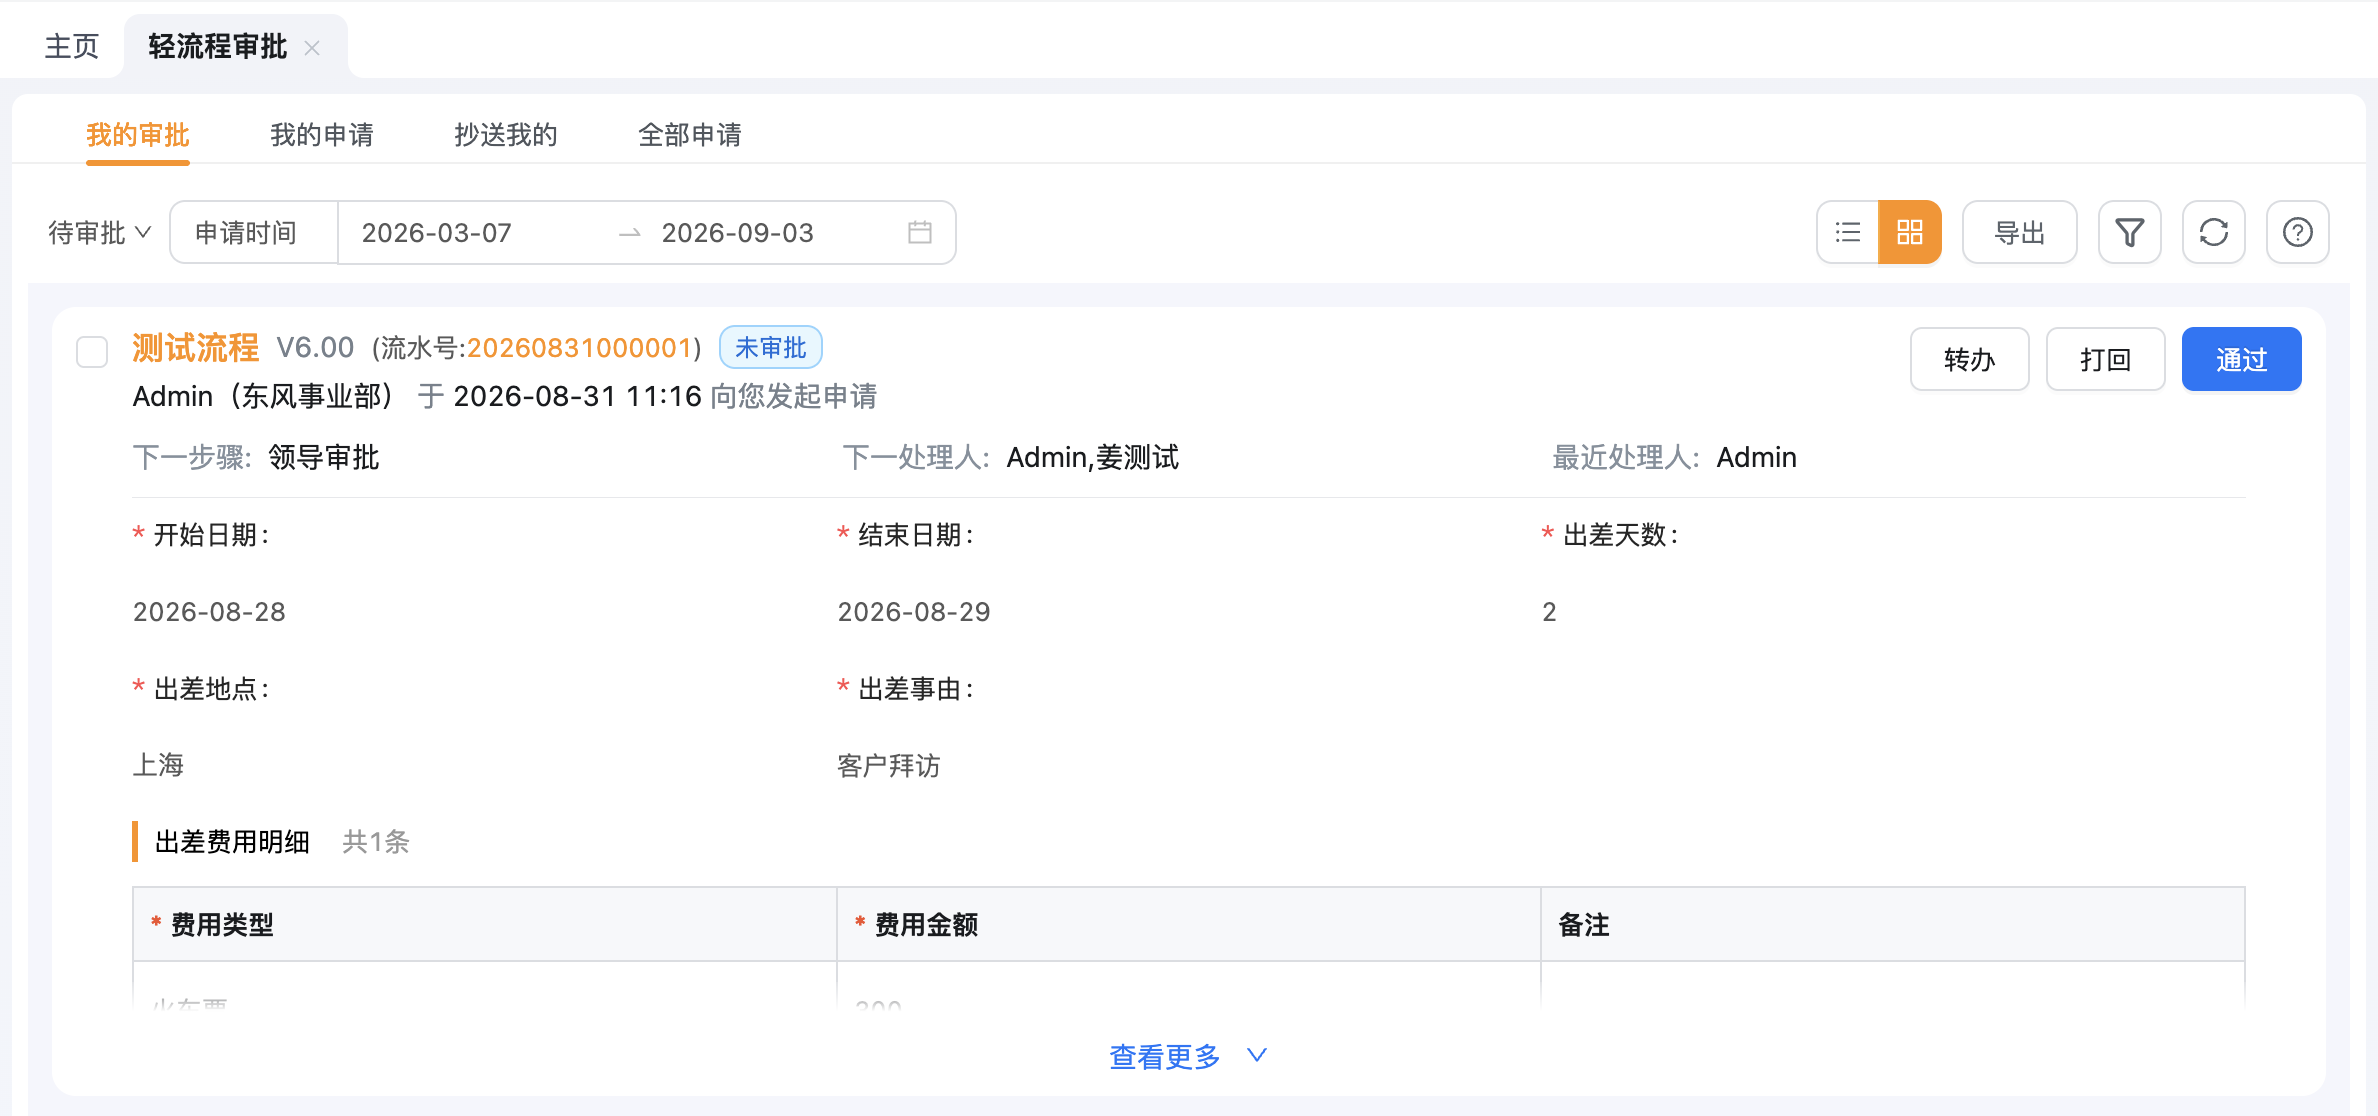
Task: Reject the request with 打回
Action: [x=2106, y=359]
